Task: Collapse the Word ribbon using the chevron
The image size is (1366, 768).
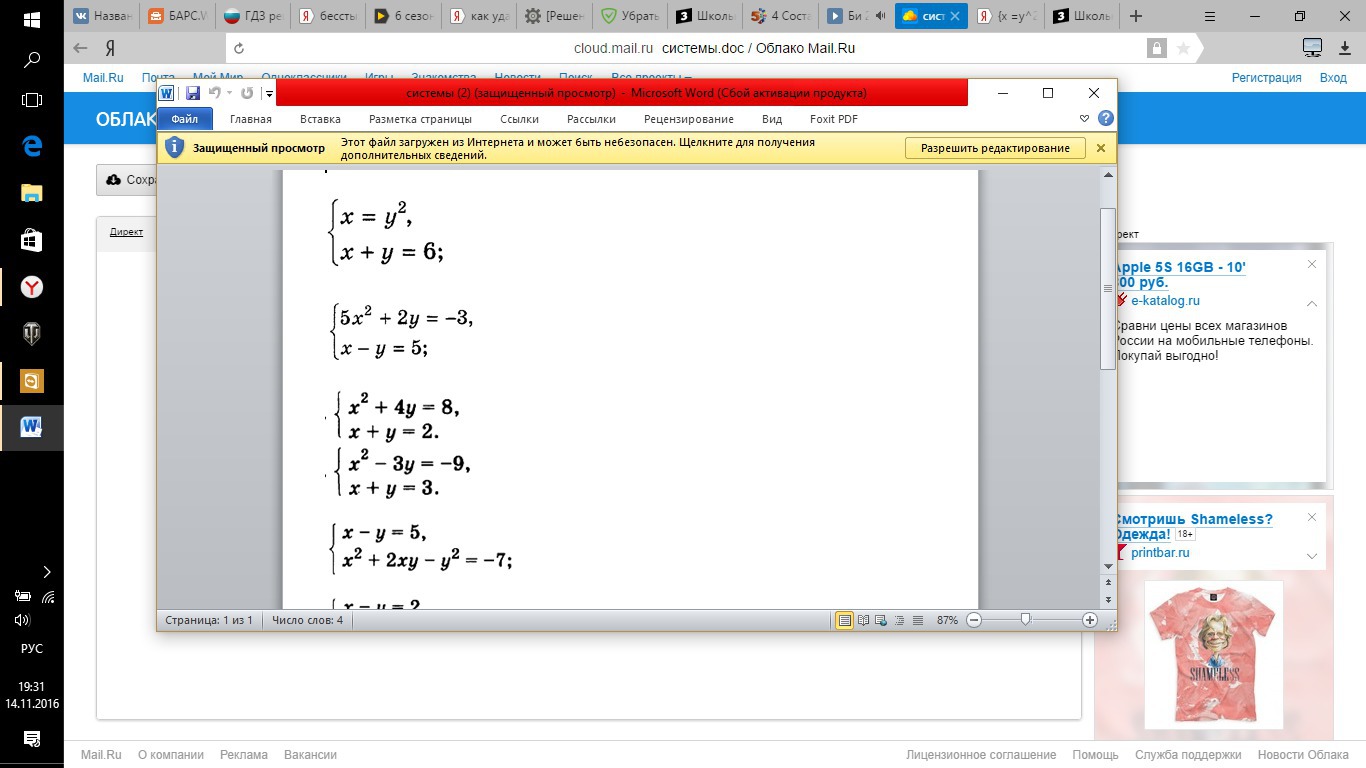Action: pos(1085,119)
